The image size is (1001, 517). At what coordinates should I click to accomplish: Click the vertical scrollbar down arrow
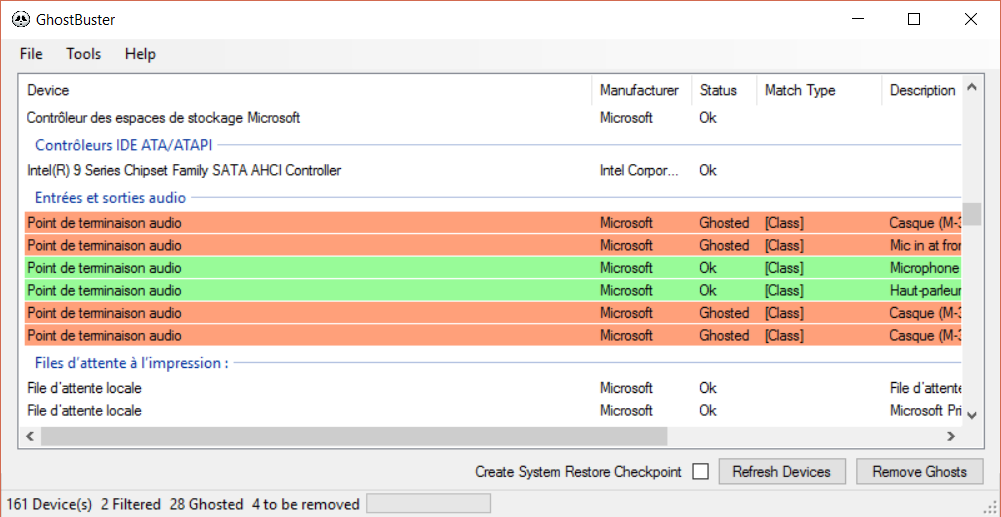point(972,412)
